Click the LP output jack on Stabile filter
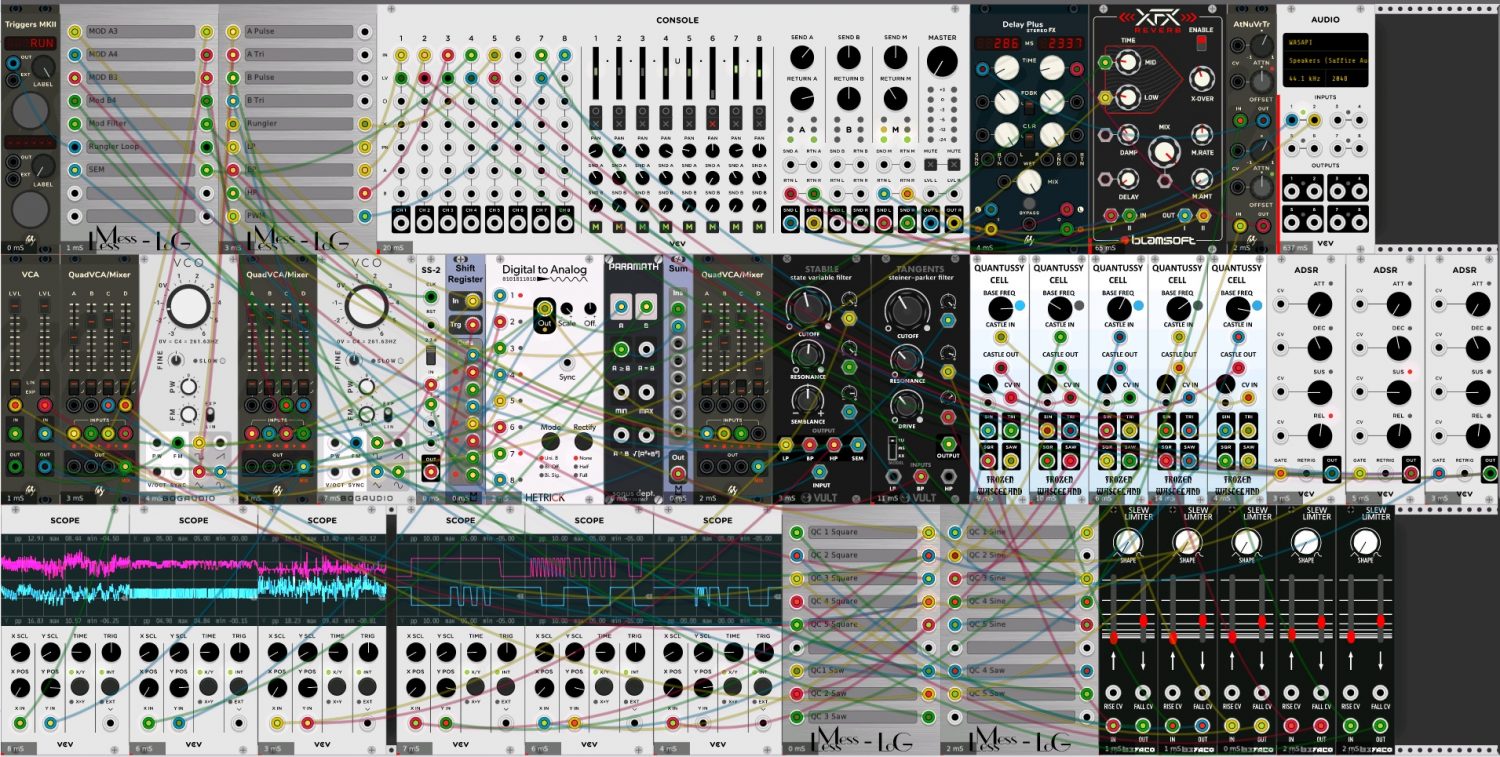The width and height of the screenshot is (1500, 757). [x=787, y=444]
